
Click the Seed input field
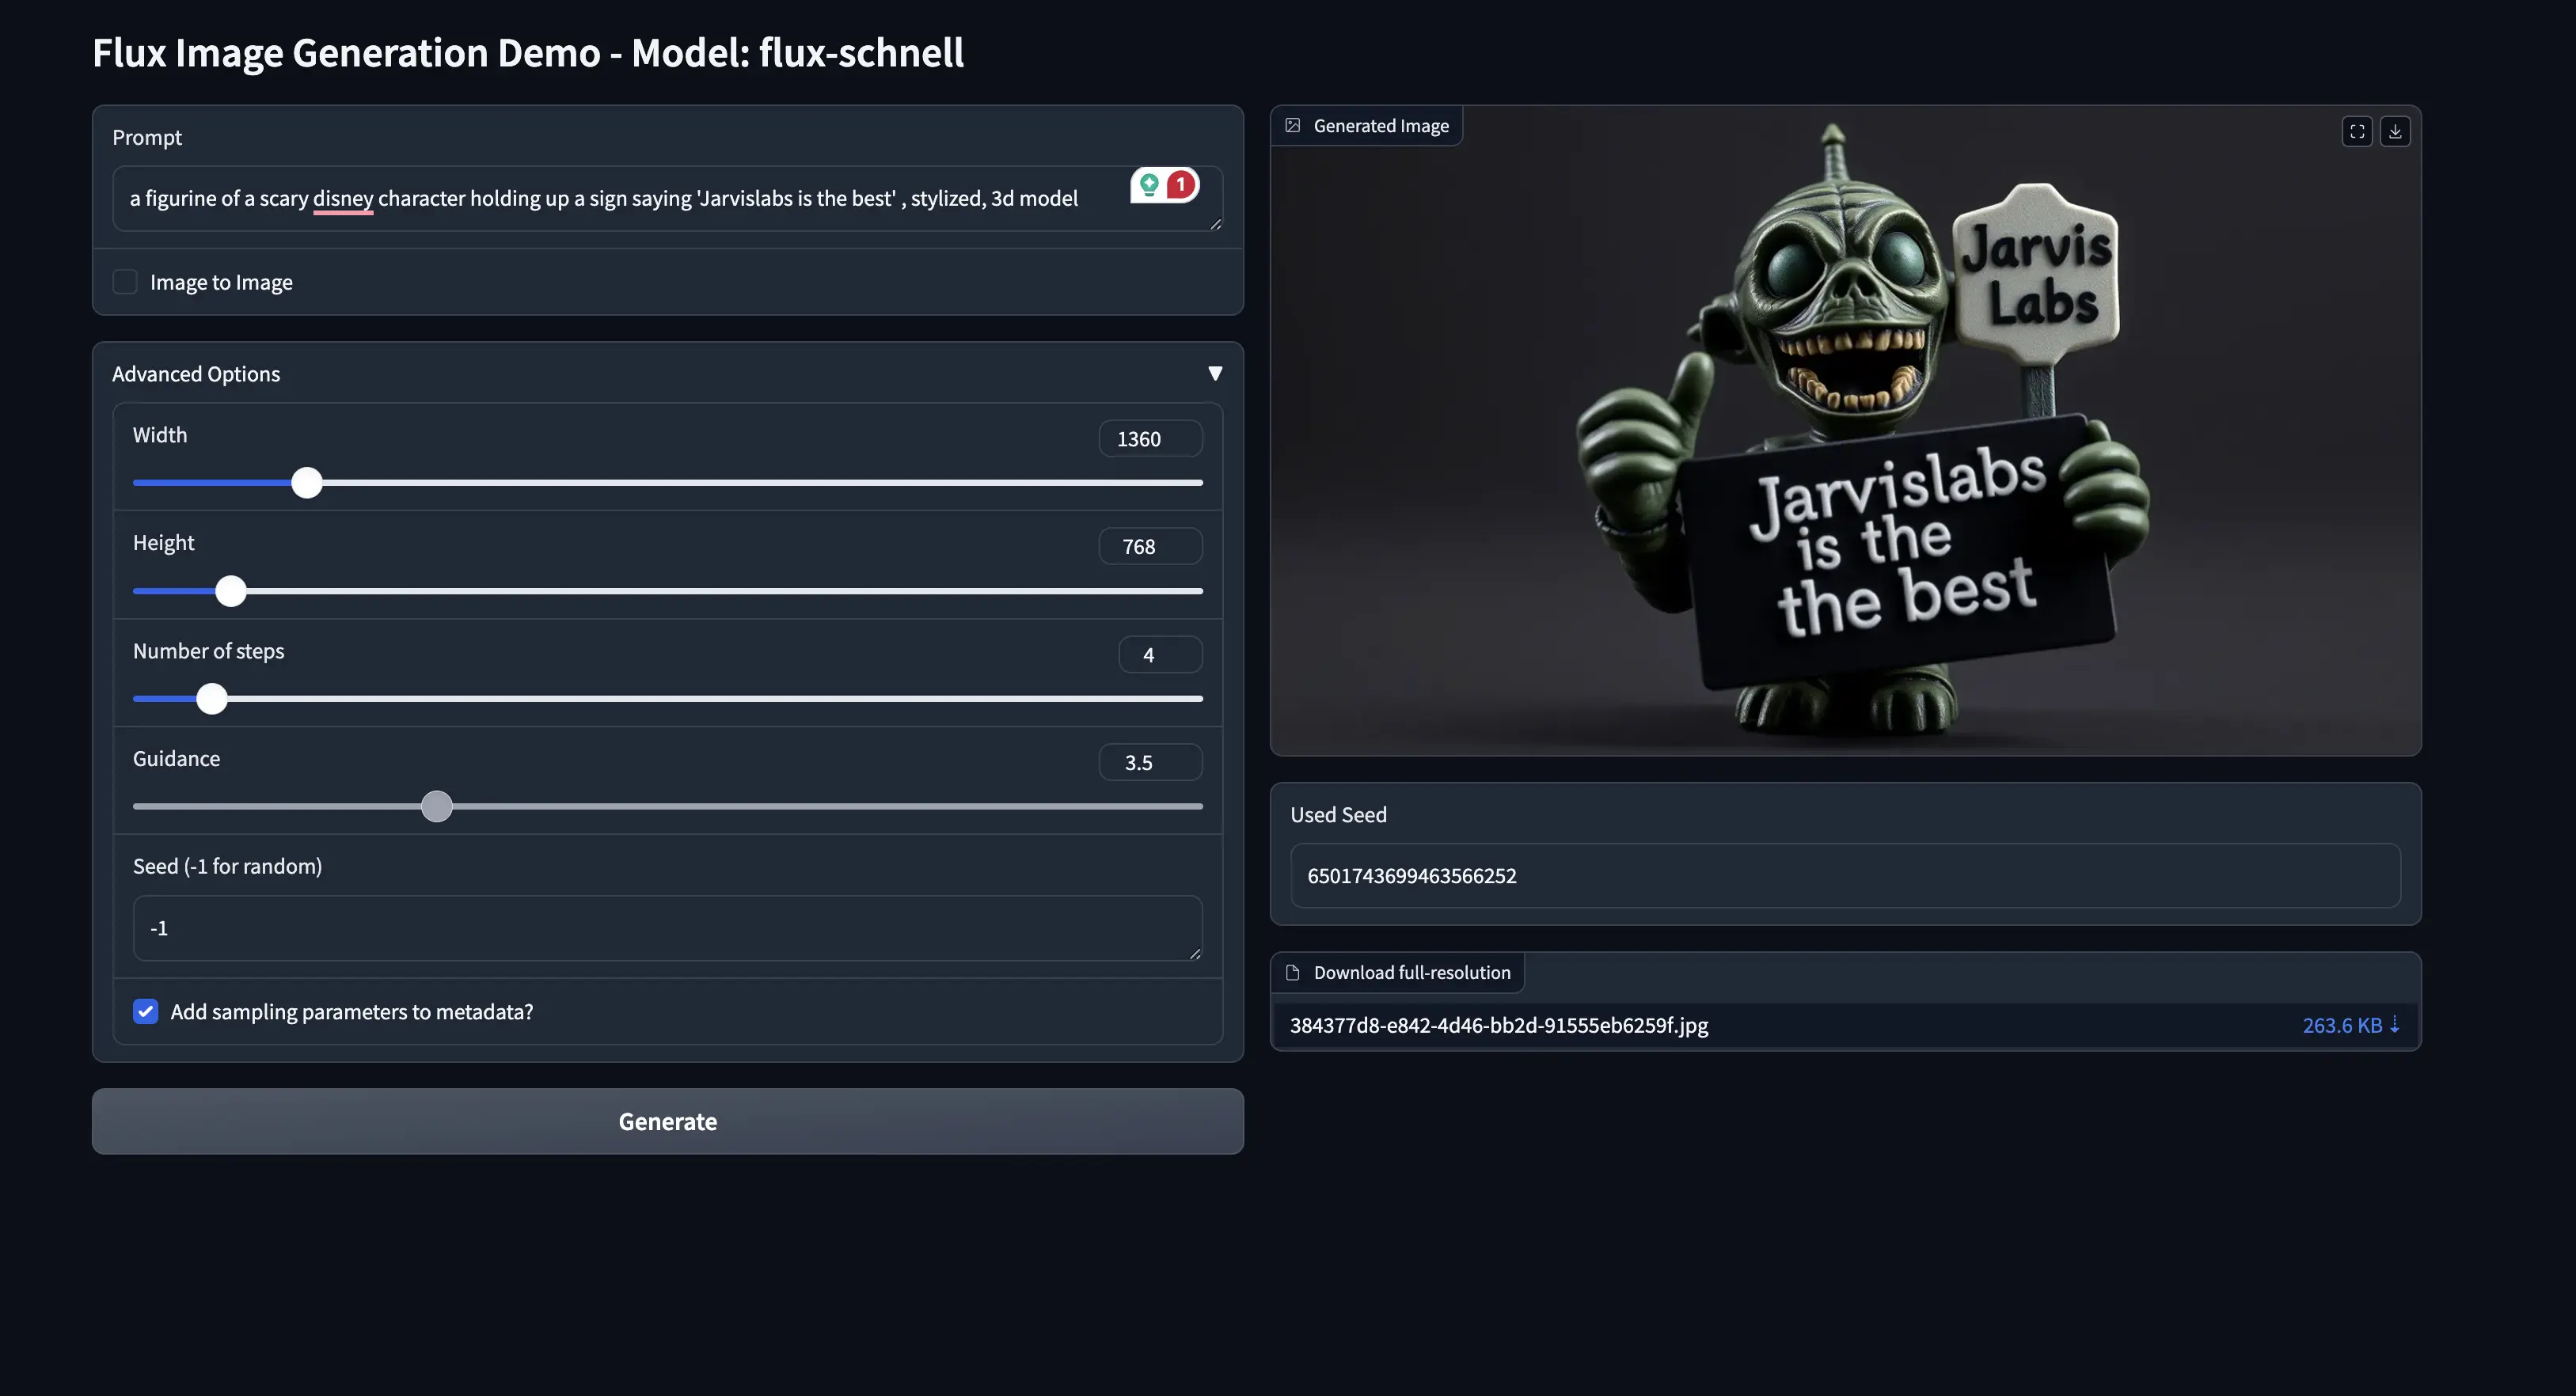667,928
